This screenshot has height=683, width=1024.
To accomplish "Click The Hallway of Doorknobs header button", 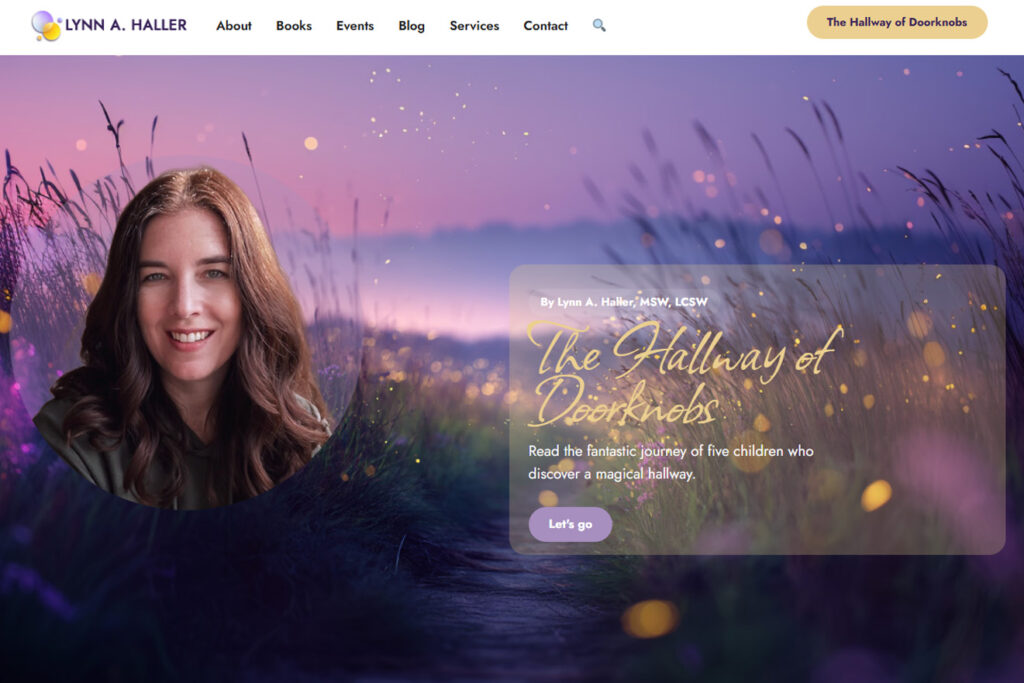I will click(x=897, y=22).
